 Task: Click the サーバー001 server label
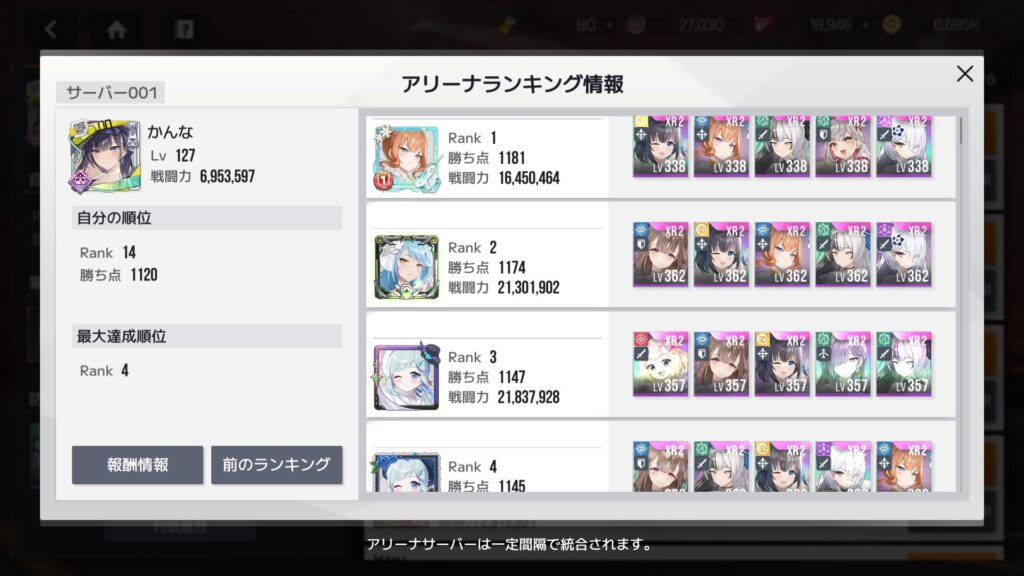111,93
